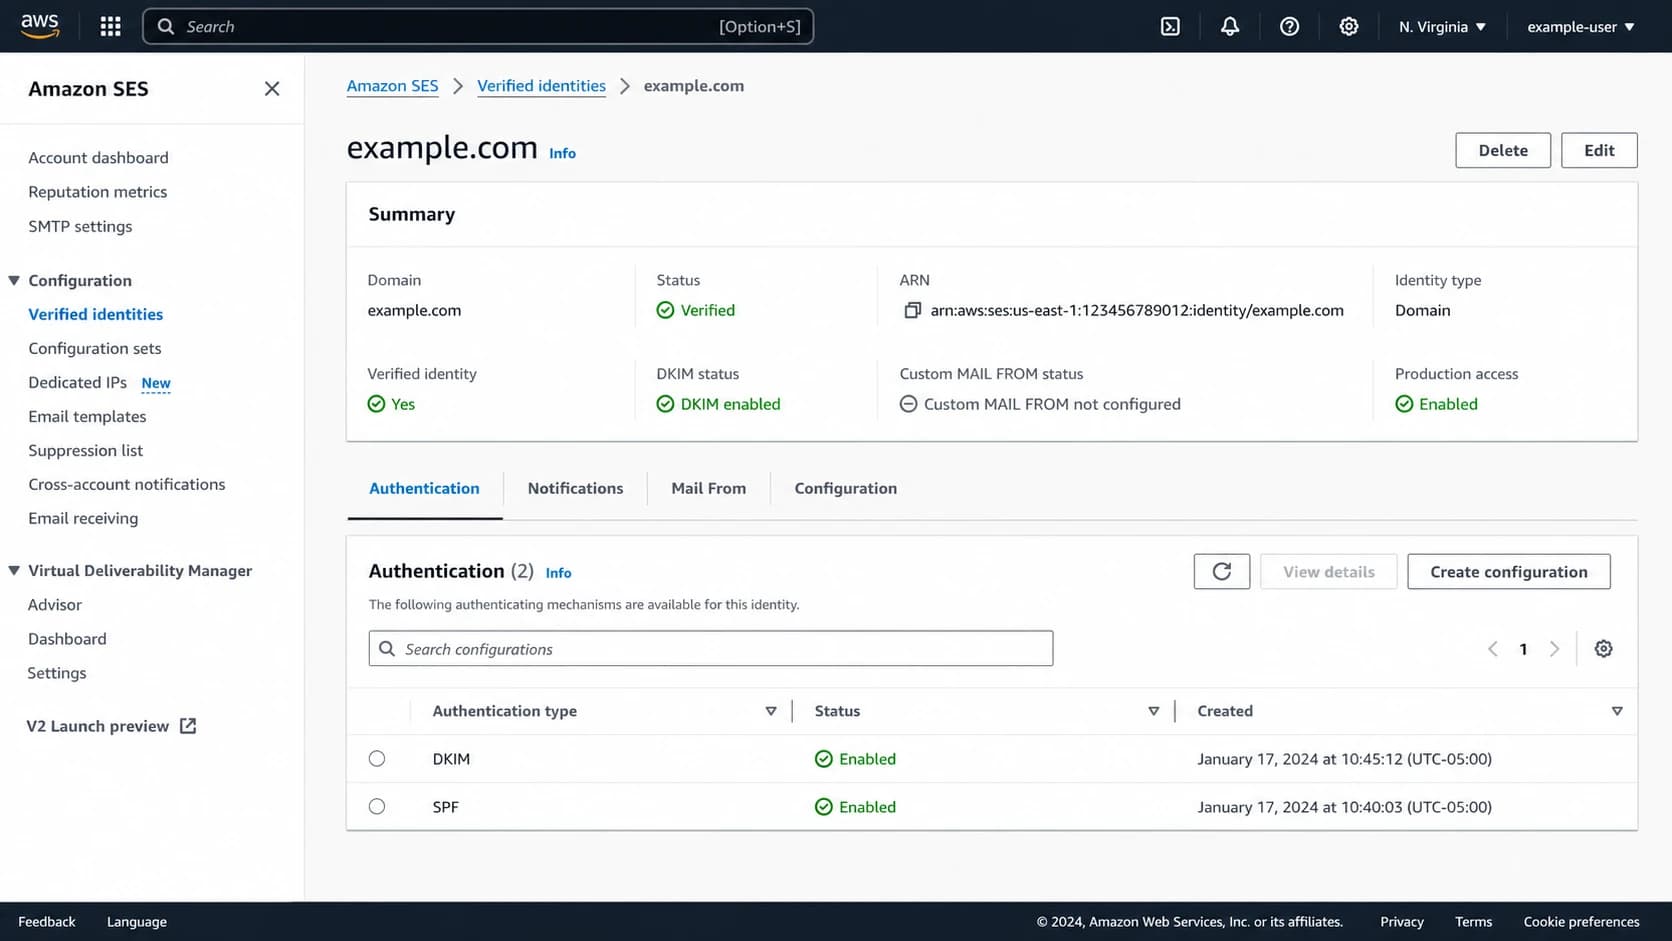Image resolution: width=1672 pixels, height=941 pixels.
Task: Open Suppression list in sidebar
Action: pos(86,451)
